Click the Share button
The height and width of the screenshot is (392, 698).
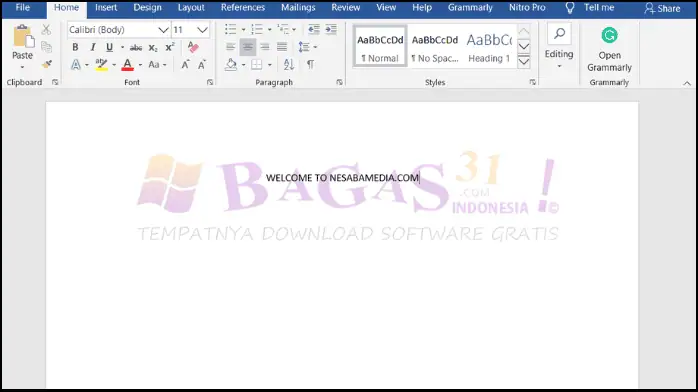click(662, 8)
